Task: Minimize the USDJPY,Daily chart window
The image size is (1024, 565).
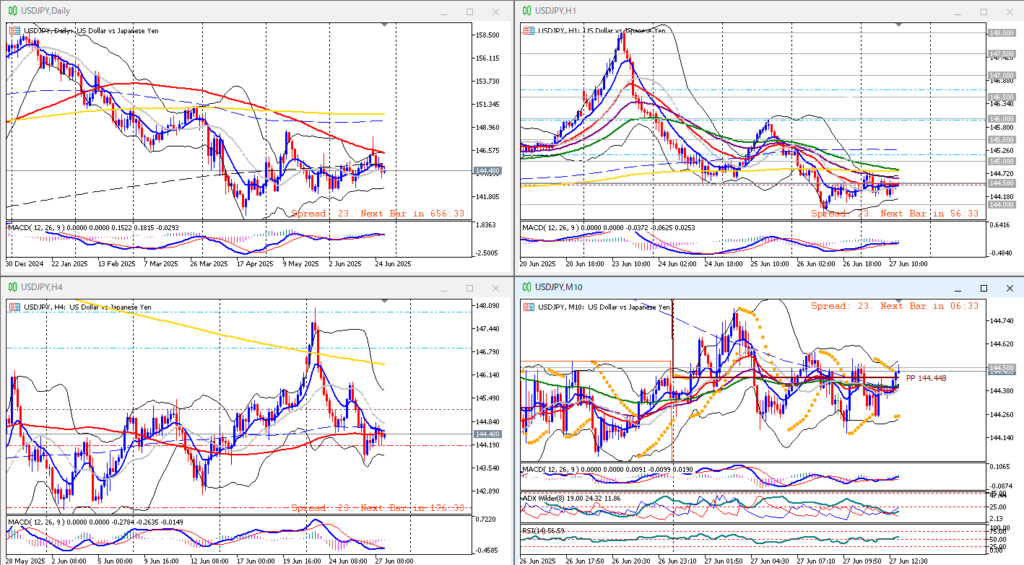Action: point(444,12)
